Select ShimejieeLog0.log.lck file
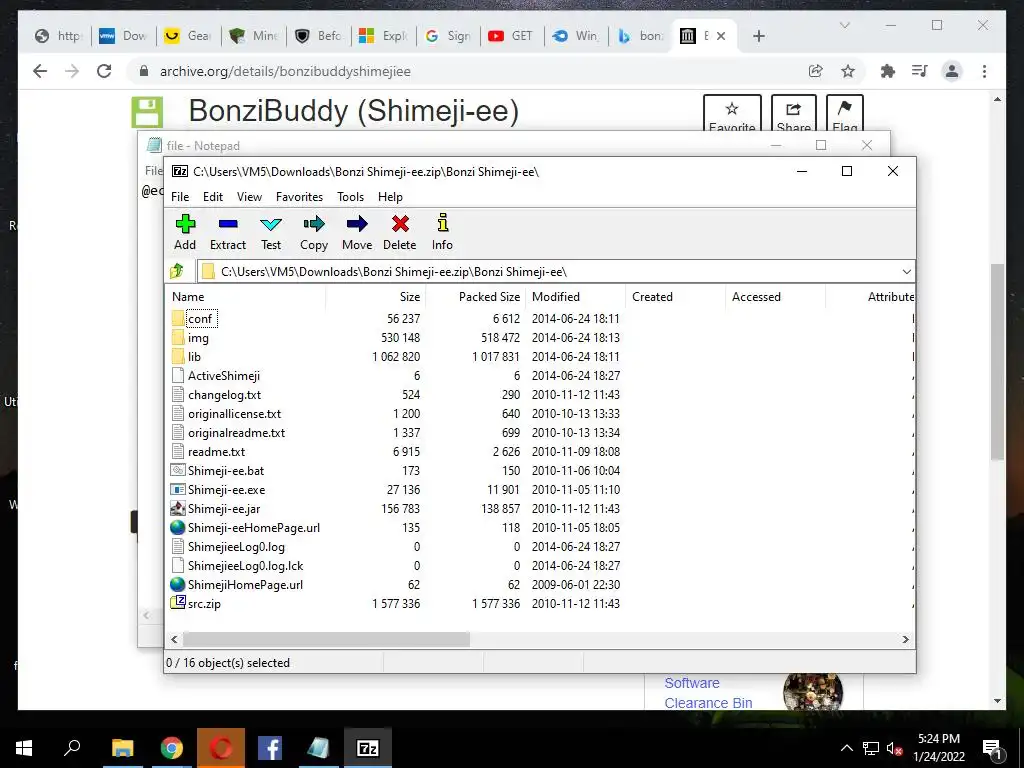Image resolution: width=1024 pixels, height=768 pixels. click(x=237, y=566)
